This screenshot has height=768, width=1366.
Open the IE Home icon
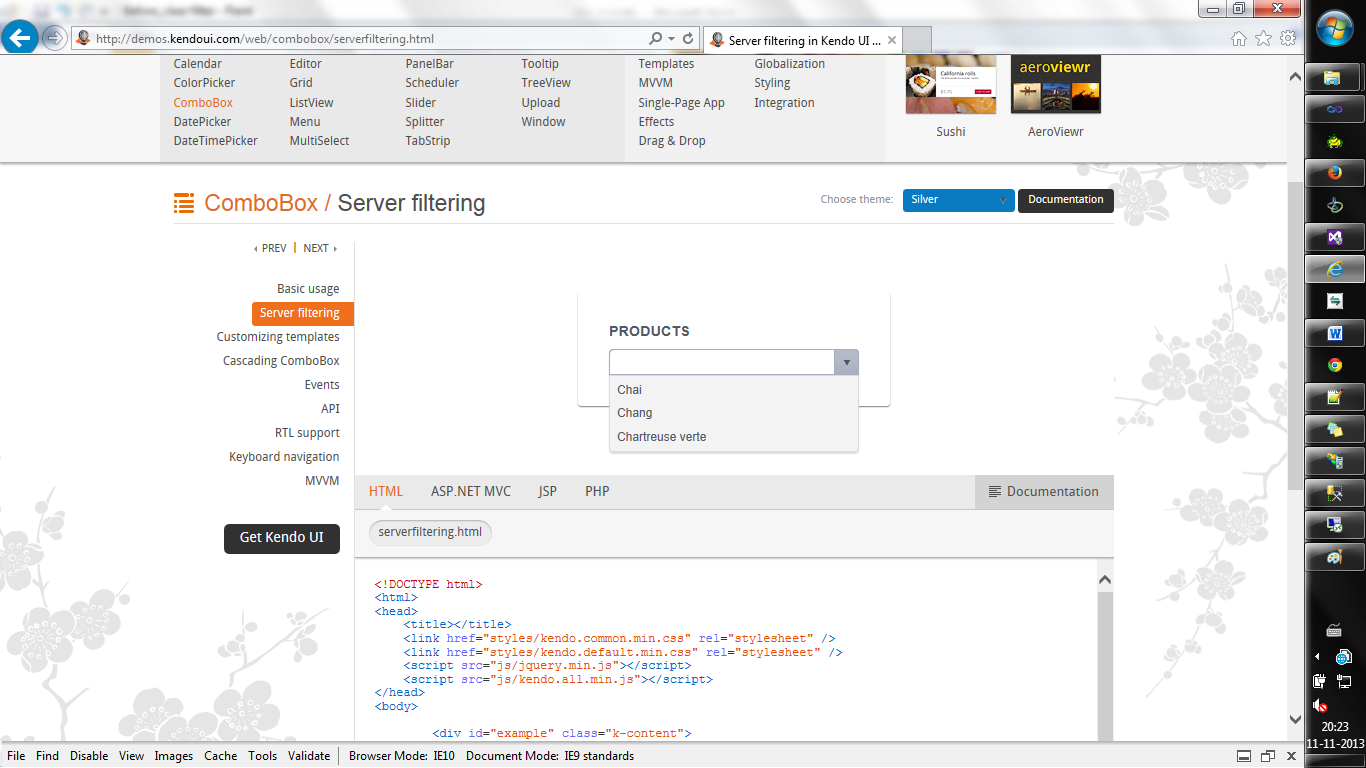point(1238,39)
